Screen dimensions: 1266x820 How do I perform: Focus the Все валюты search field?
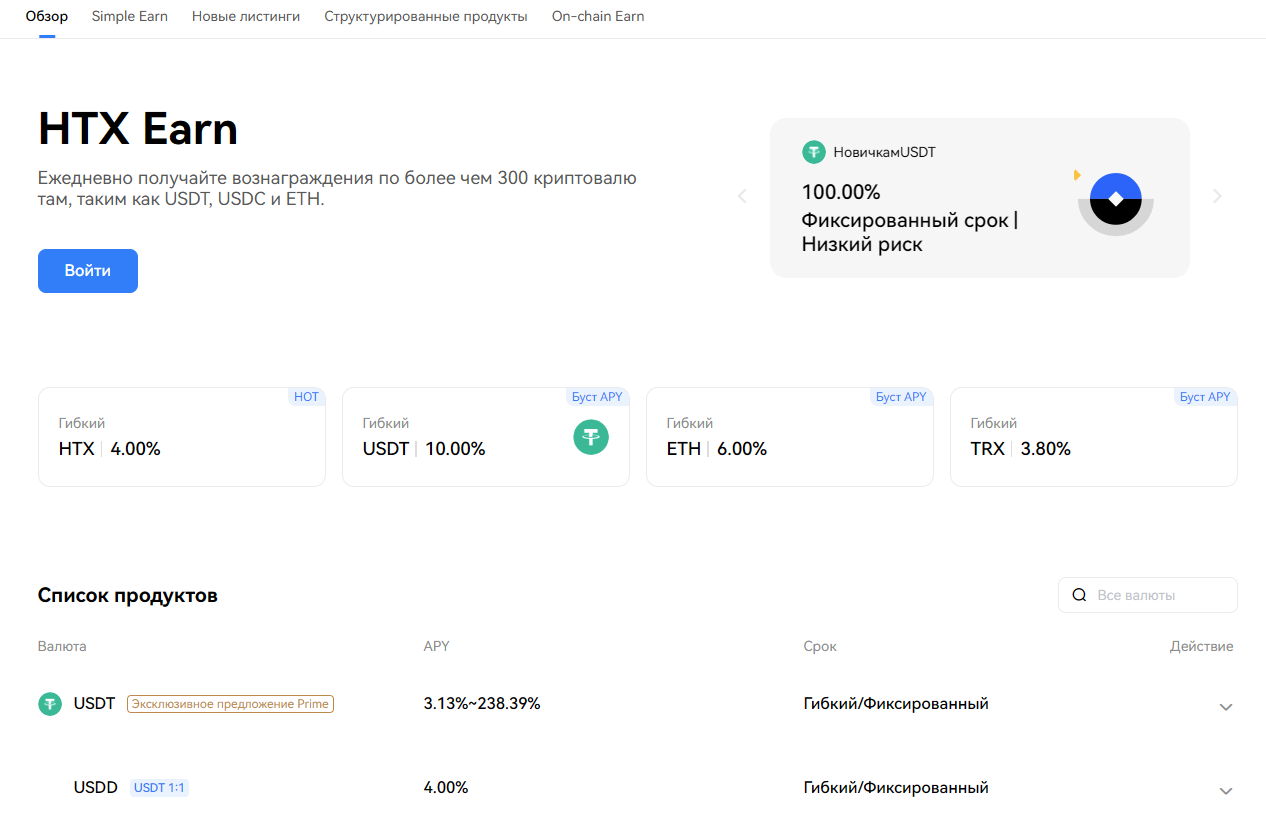[x=1148, y=595]
